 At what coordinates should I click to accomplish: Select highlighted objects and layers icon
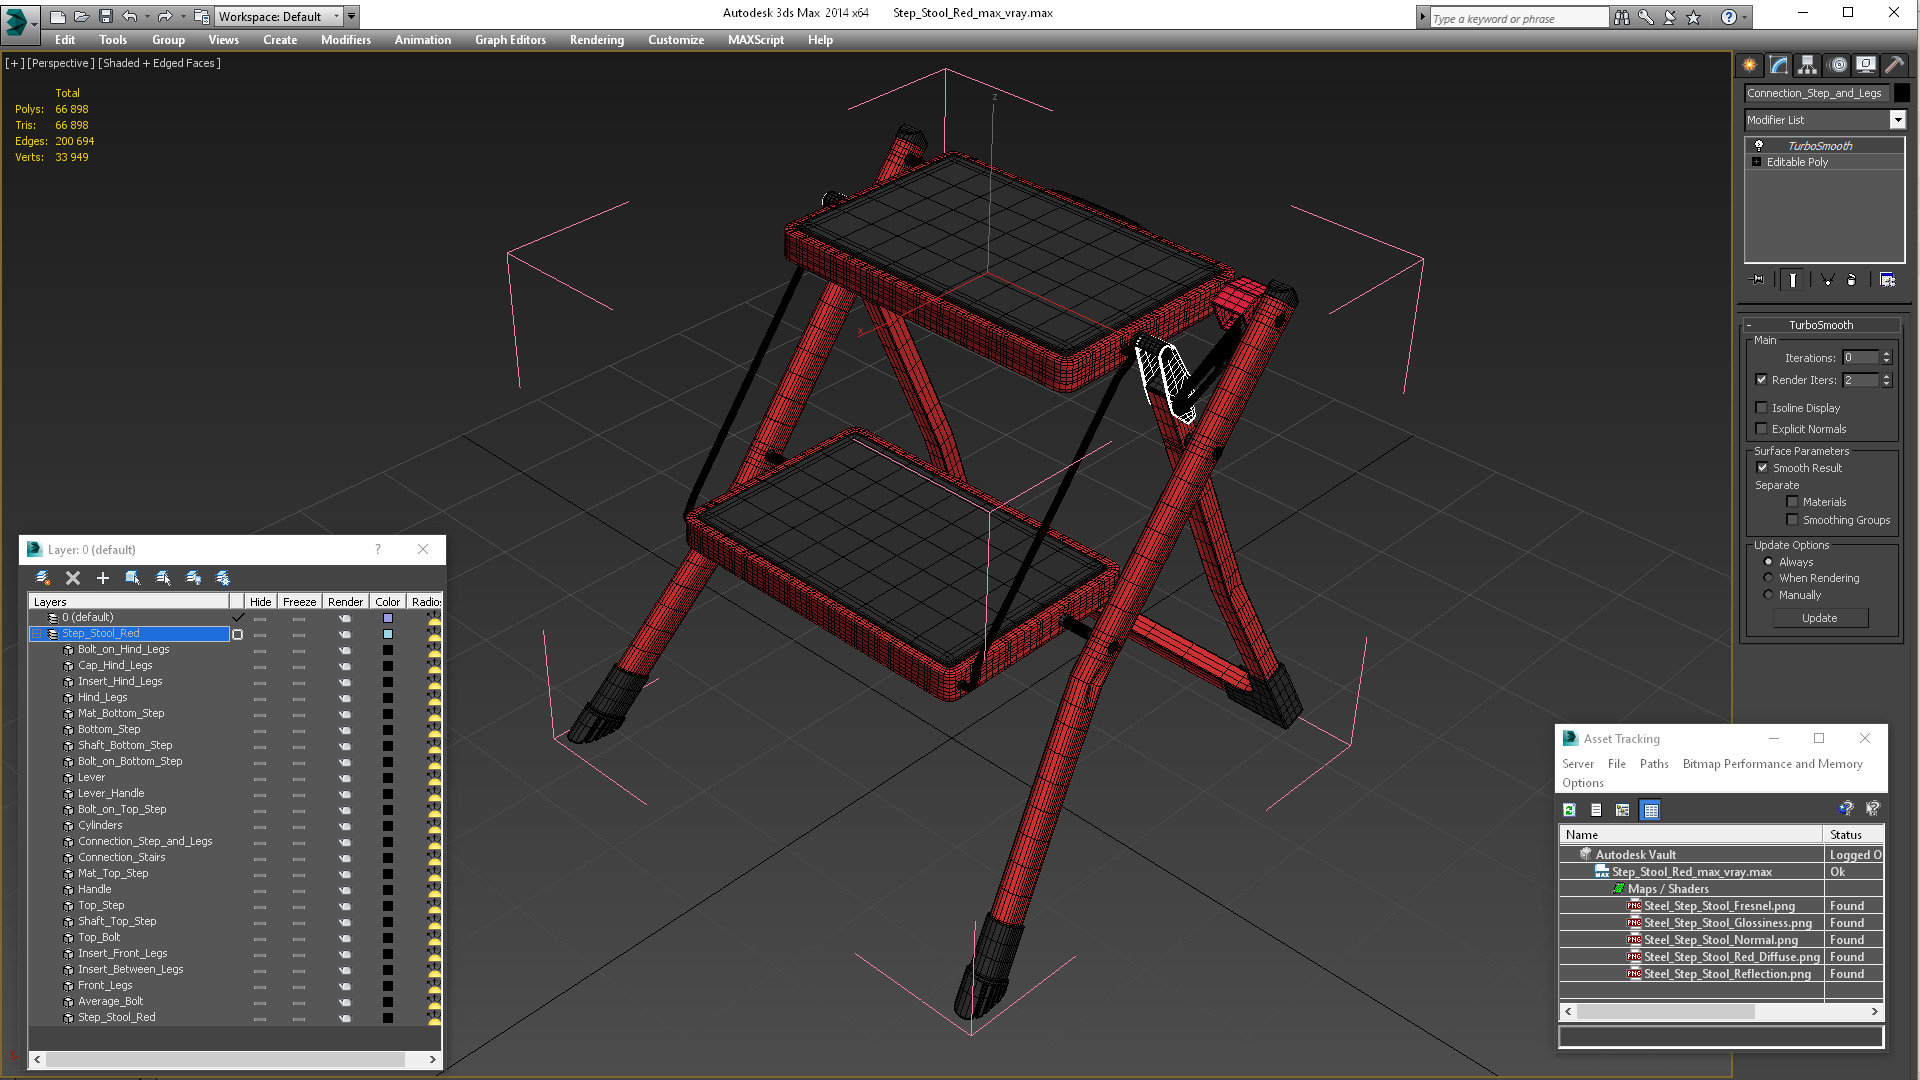click(x=132, y=578)
